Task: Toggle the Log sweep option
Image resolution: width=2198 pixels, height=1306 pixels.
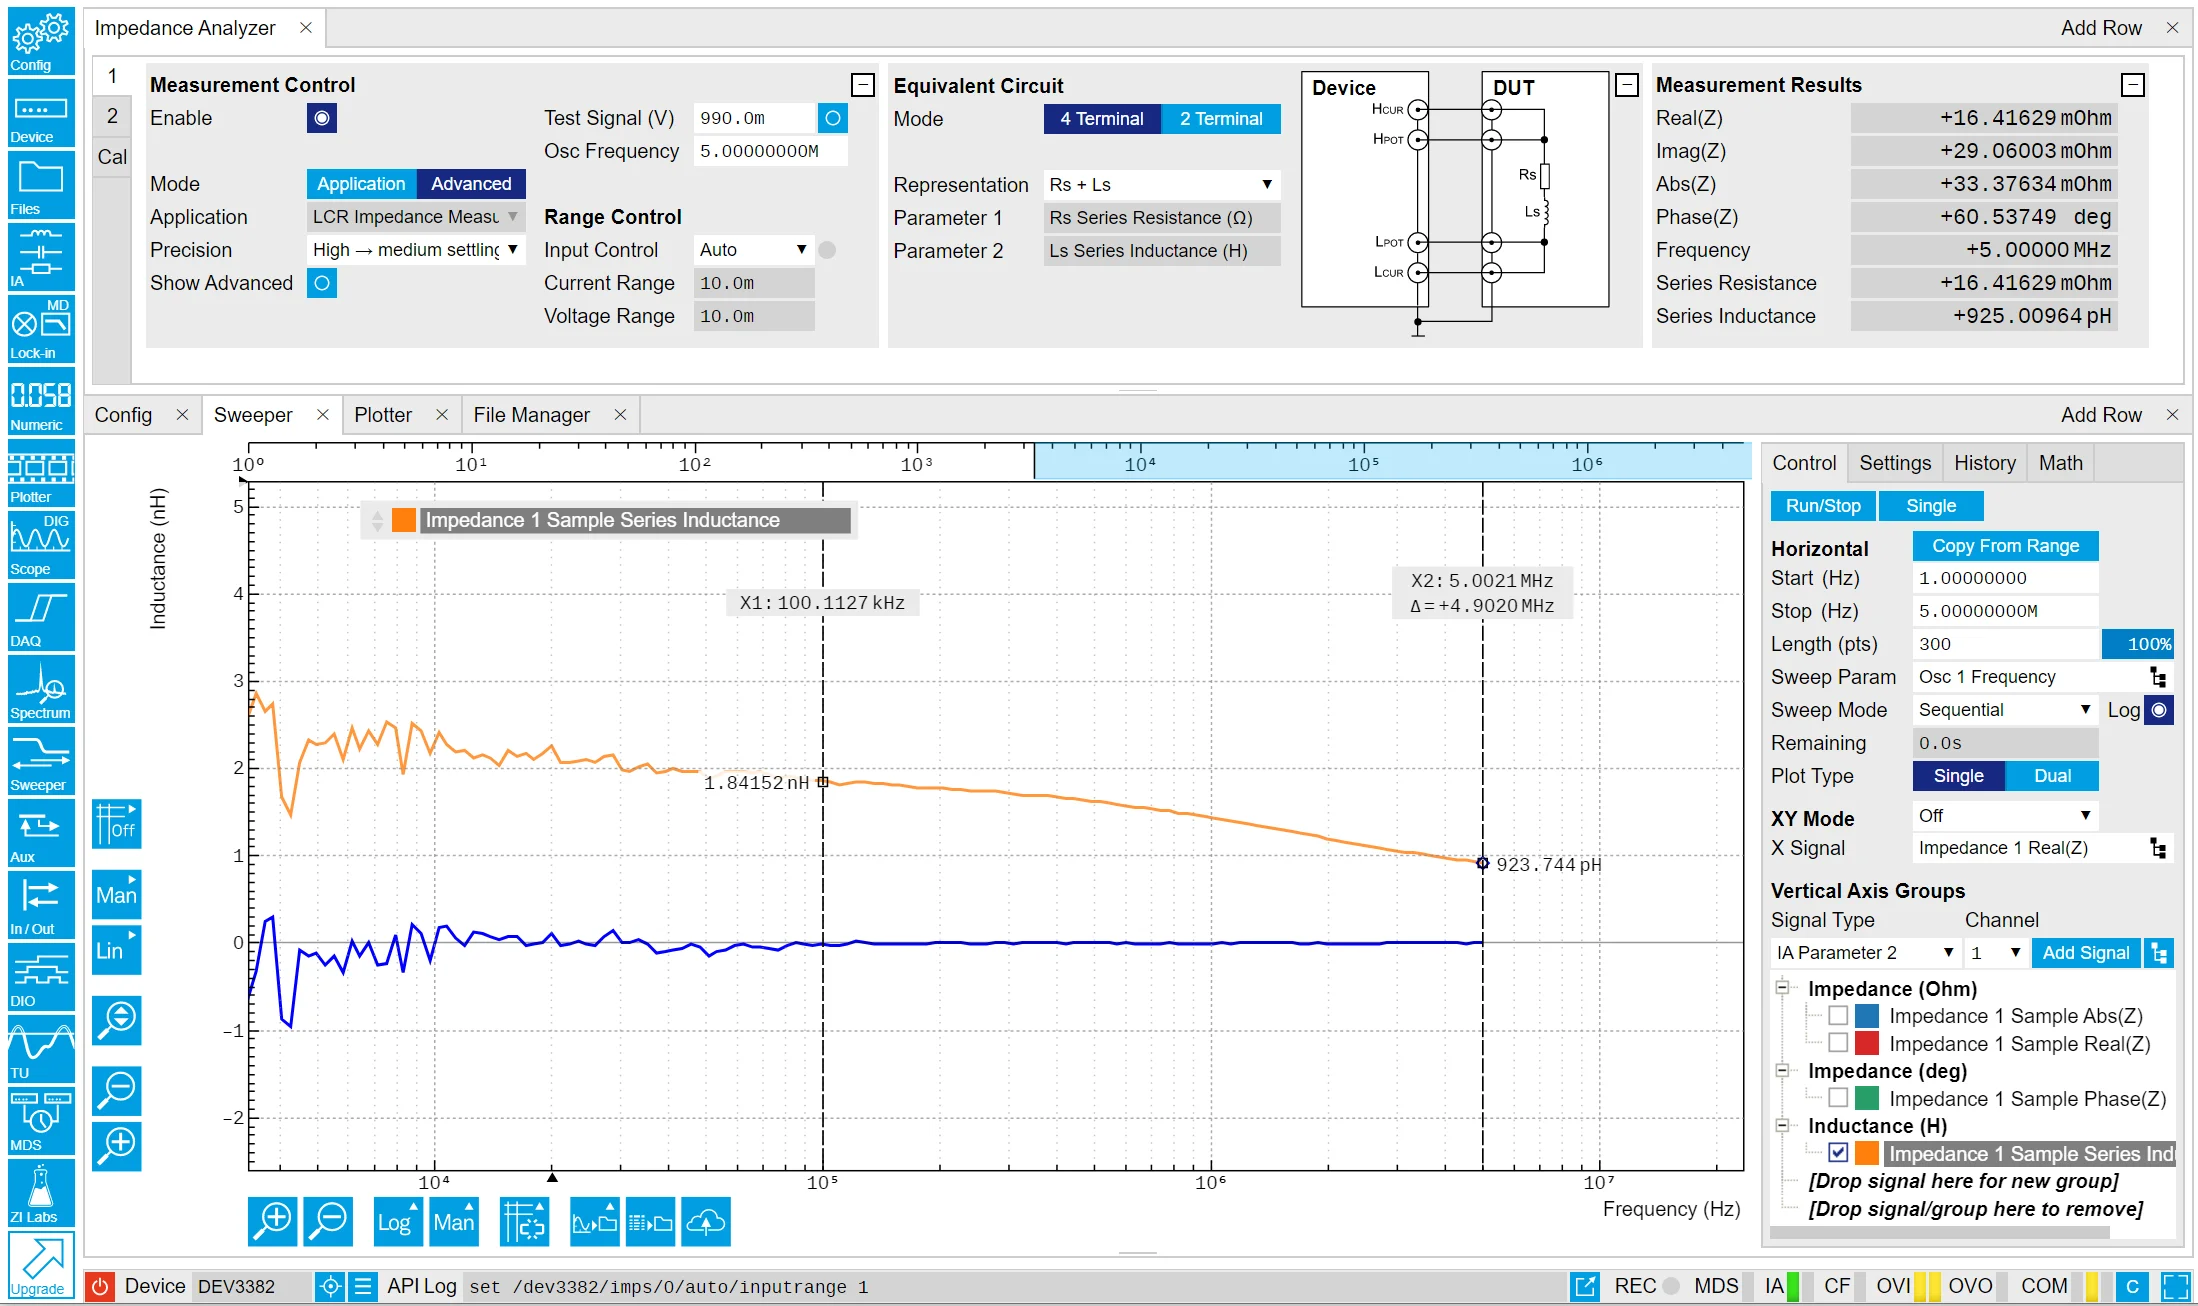Action: pos(2159,710)
